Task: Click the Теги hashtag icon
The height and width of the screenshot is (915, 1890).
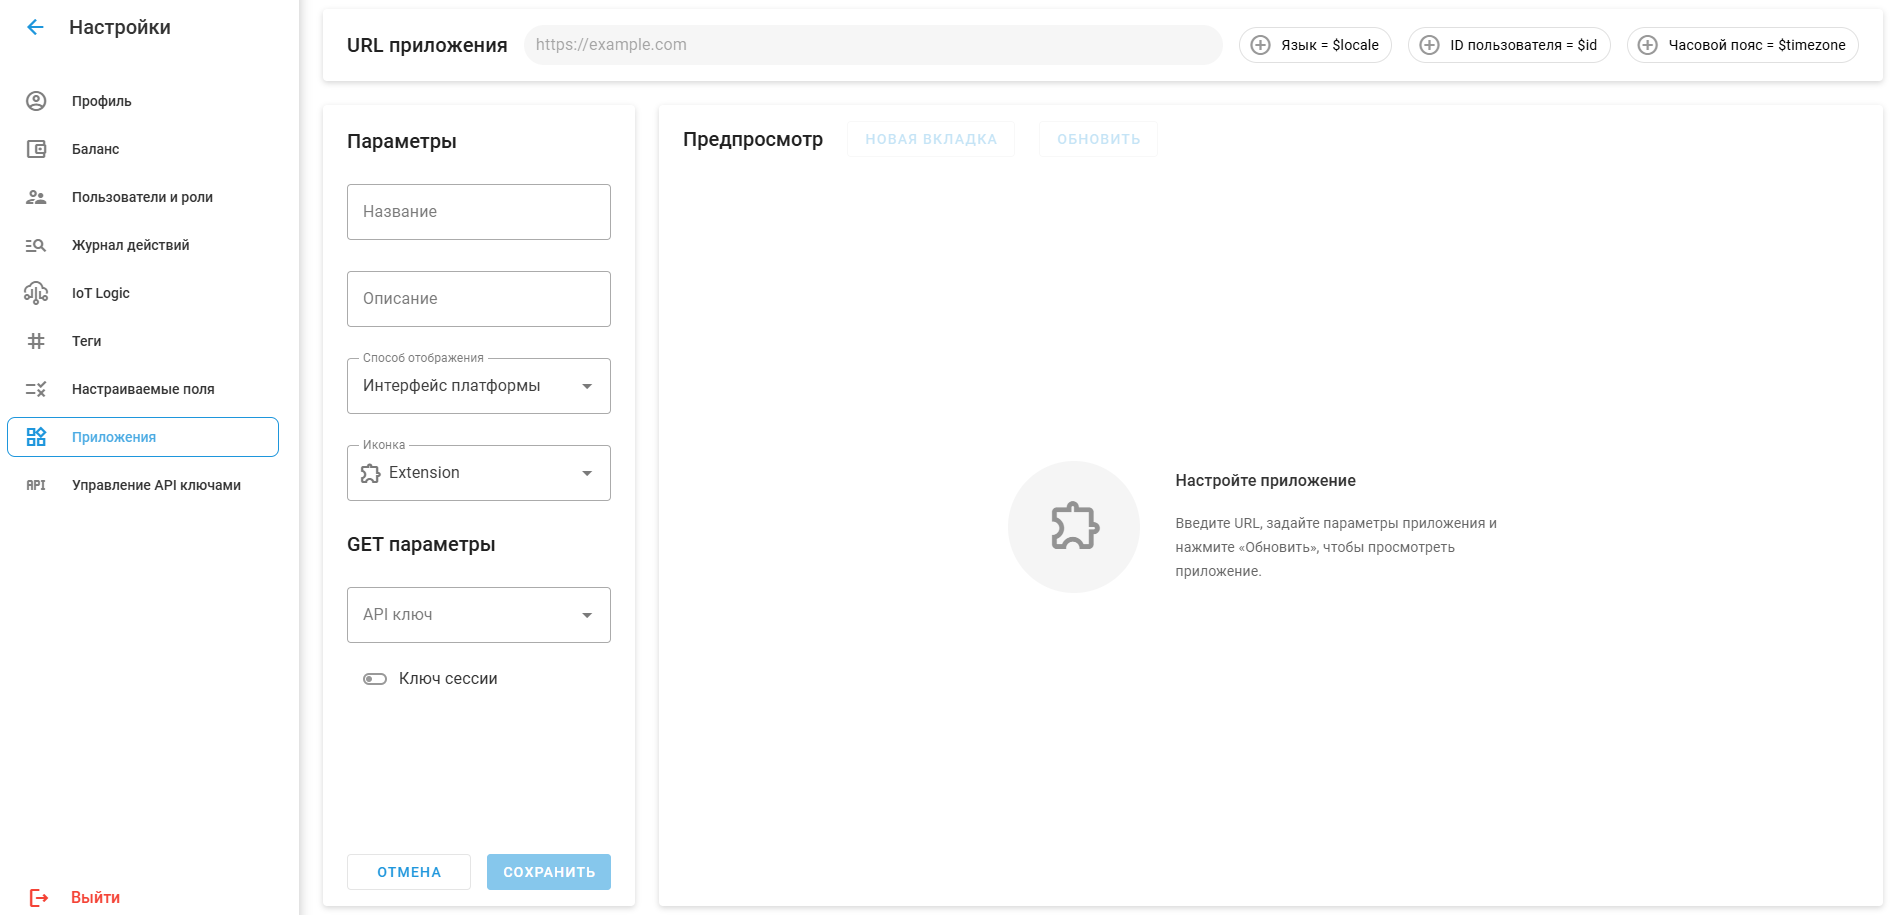Action: click(36, 341)
